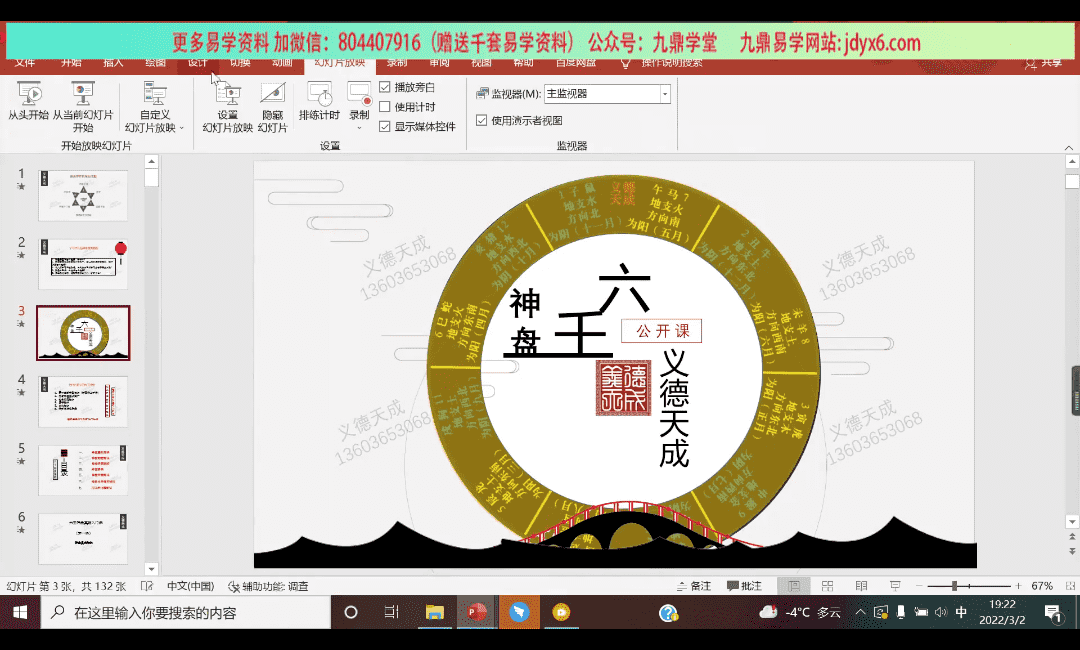
Task: Expand the 自定义幻灯片放映 dropdown
Action: (181, 128)
